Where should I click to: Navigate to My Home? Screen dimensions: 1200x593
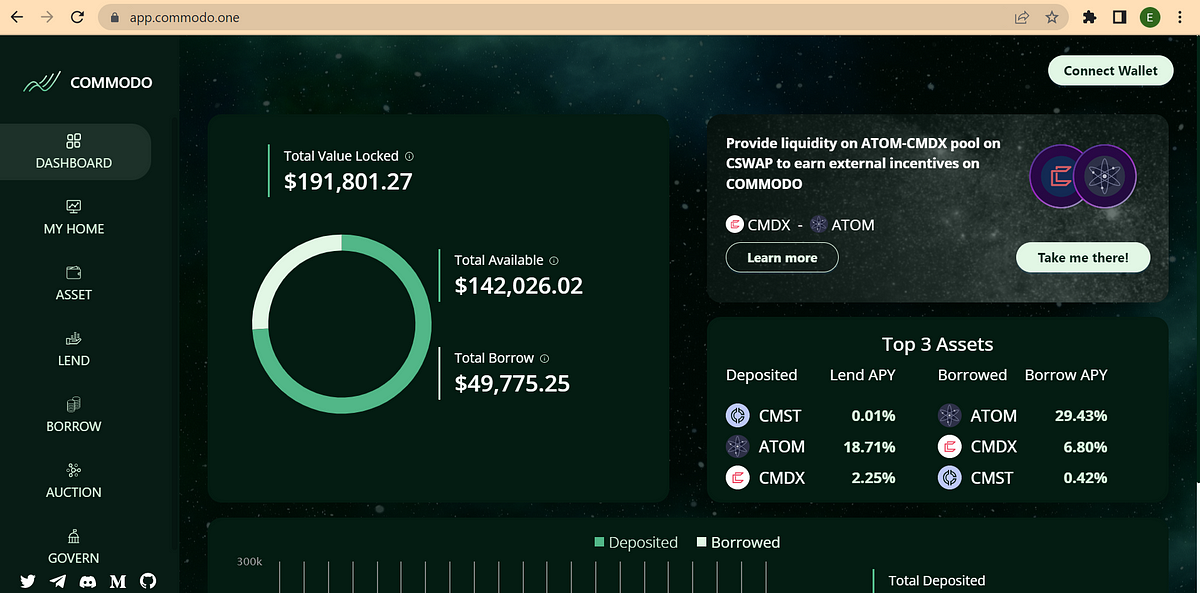click(x=74, y=218)
